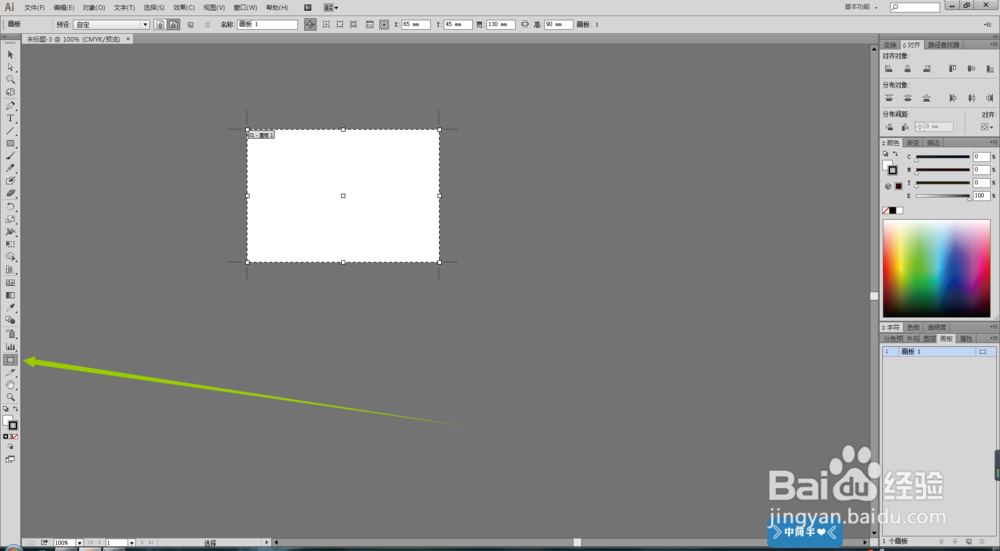Select the Zoom magnifier tool
Image resolution: width=1000 pixels, height=551 pixels.
pos(10,397)
